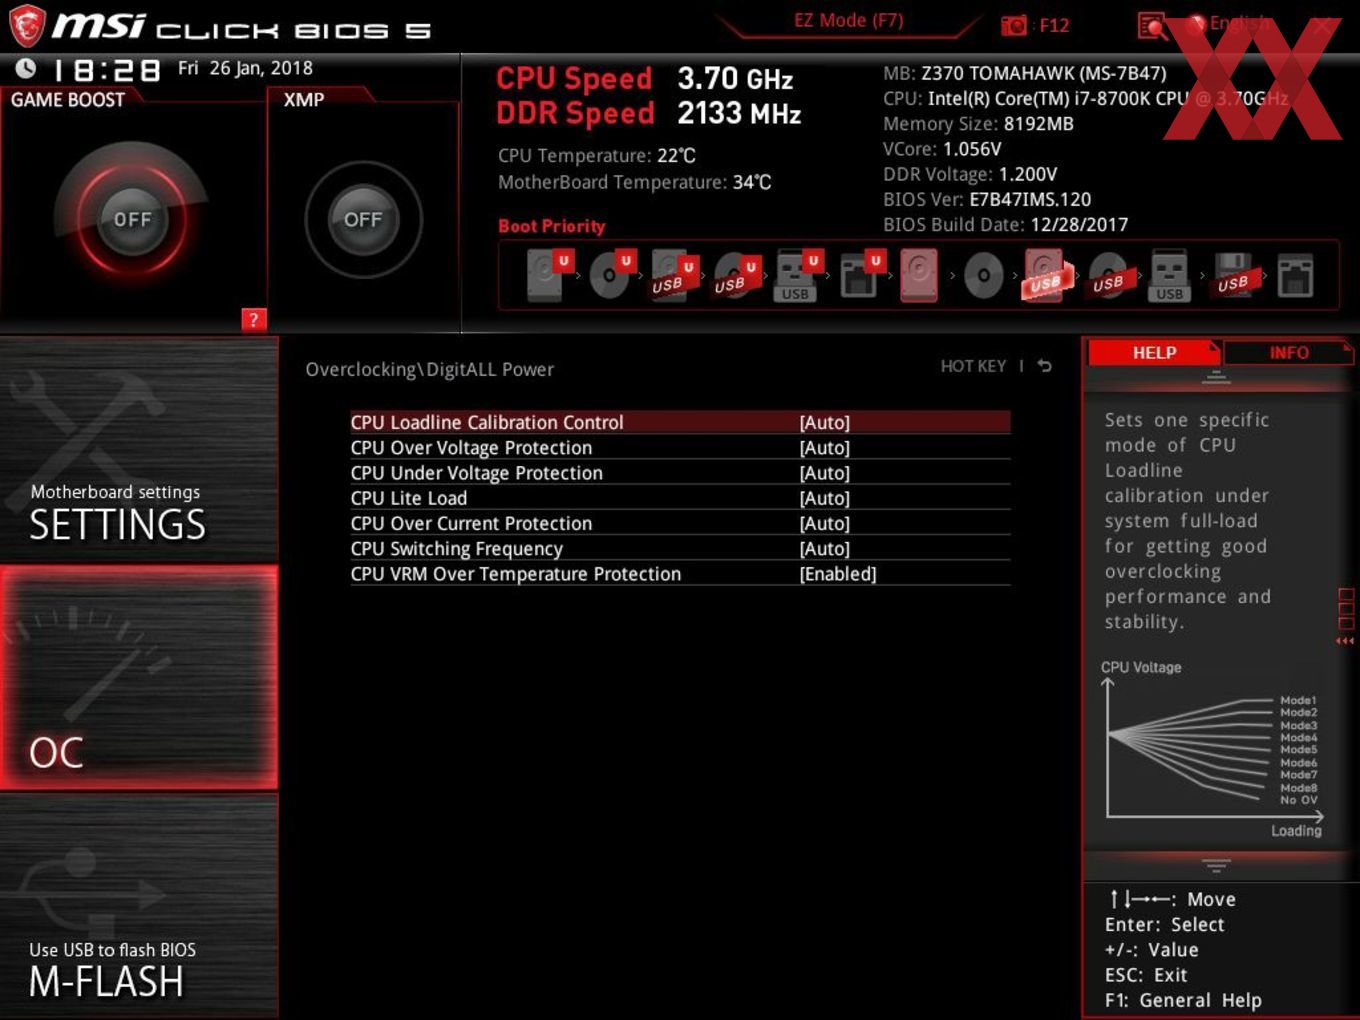1360x1020 pixels.
Task: Click the MB: Z370 TOMAHAWK (MS-7B47) text
Action: 1025,73
